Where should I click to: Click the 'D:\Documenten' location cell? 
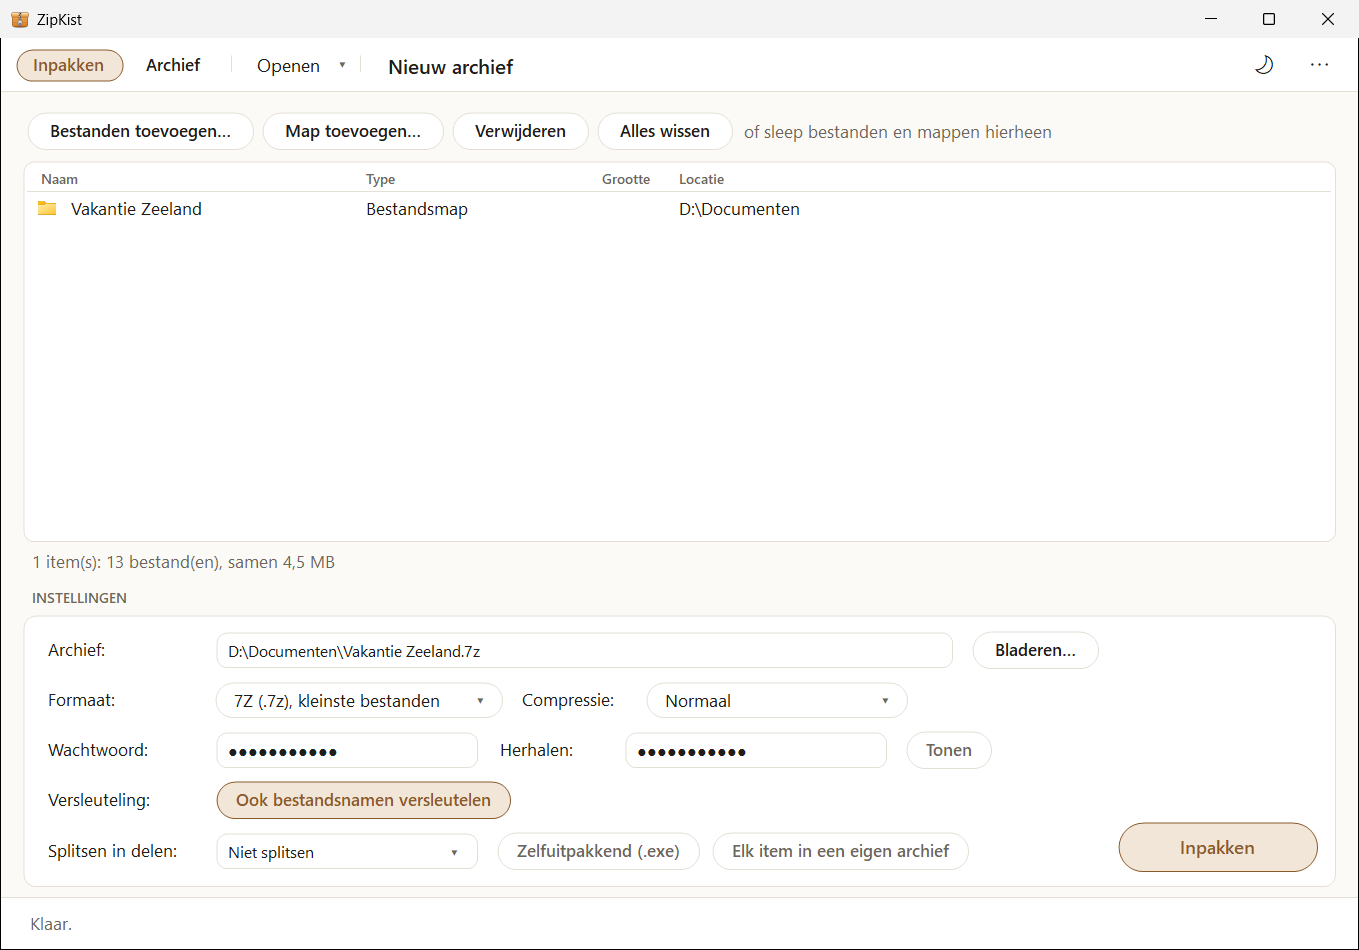pyautogui.click(x=739, y=209)
